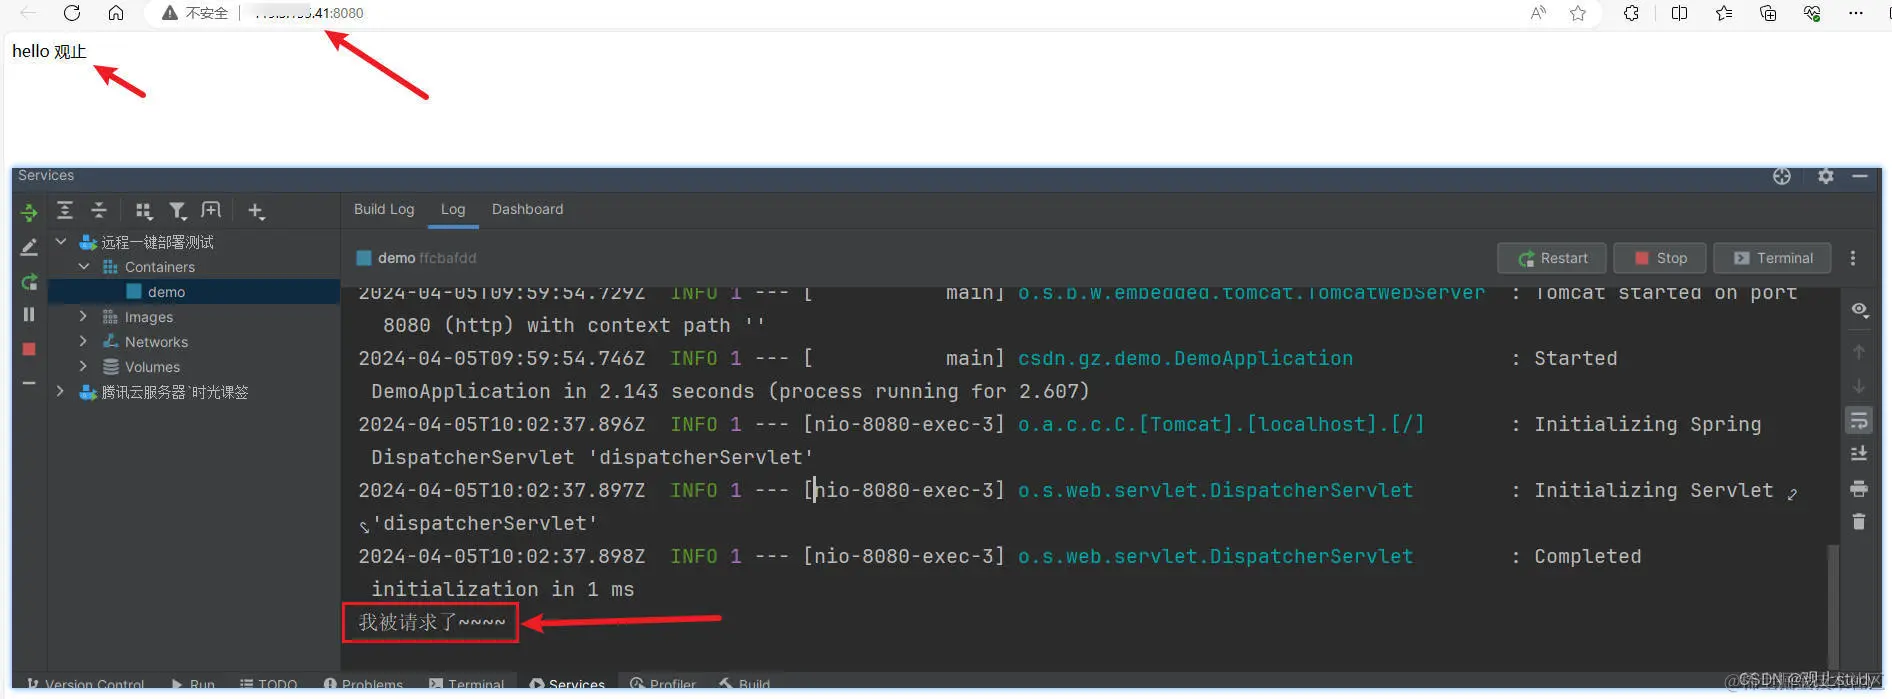Click the browser Split Screen icon

click(x=1680, y=13)
